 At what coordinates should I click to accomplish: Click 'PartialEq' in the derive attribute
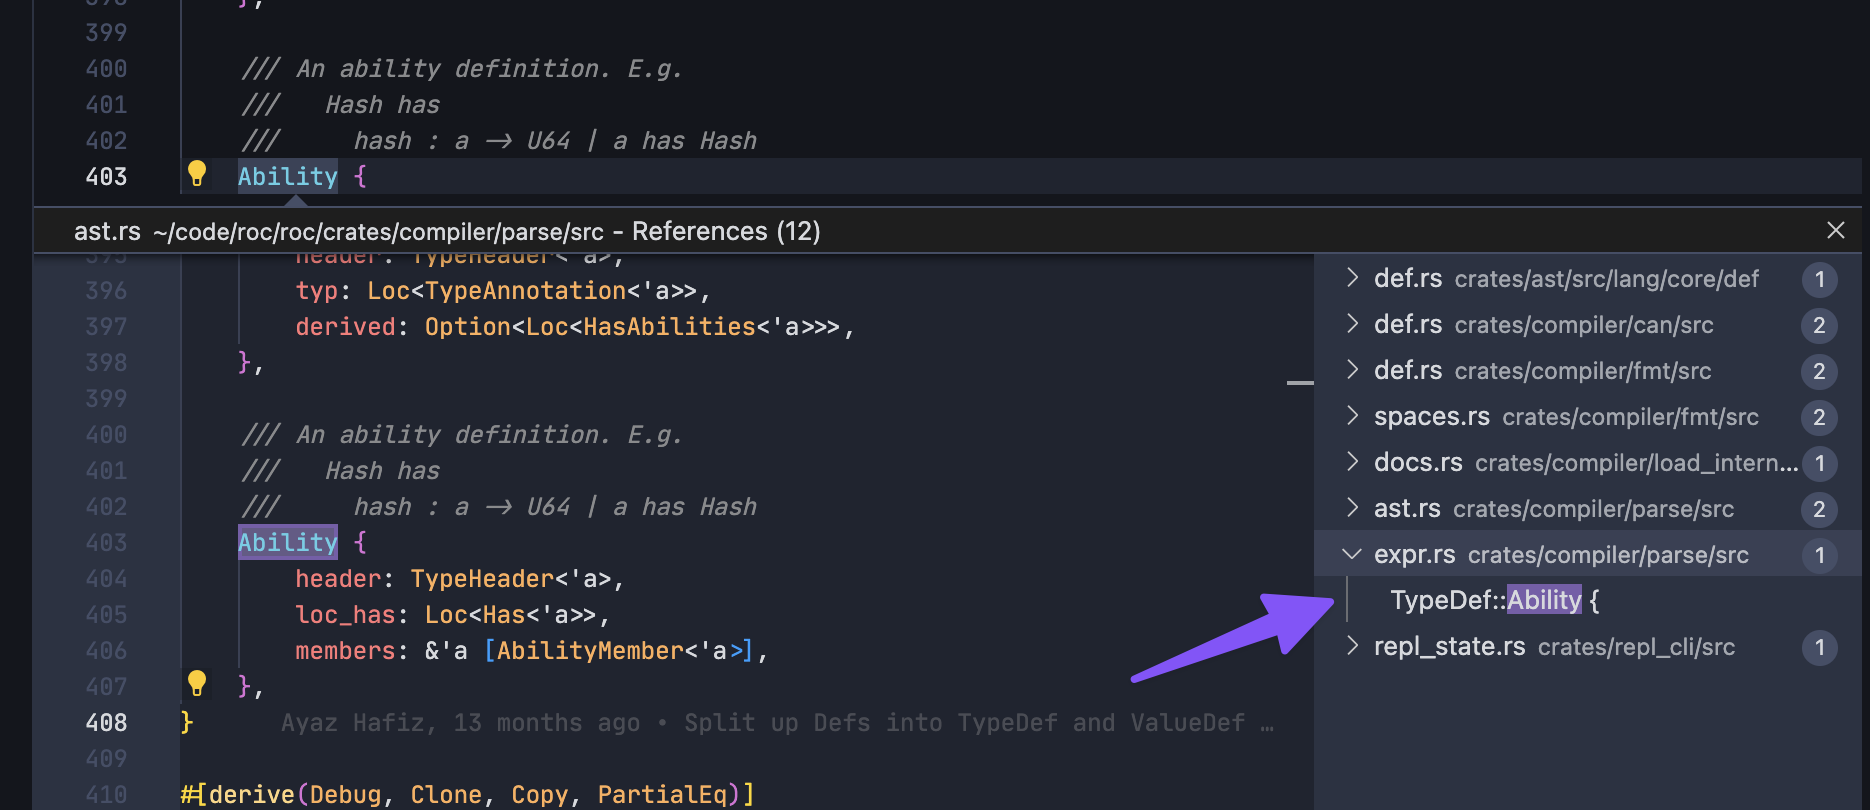[662, 794]
